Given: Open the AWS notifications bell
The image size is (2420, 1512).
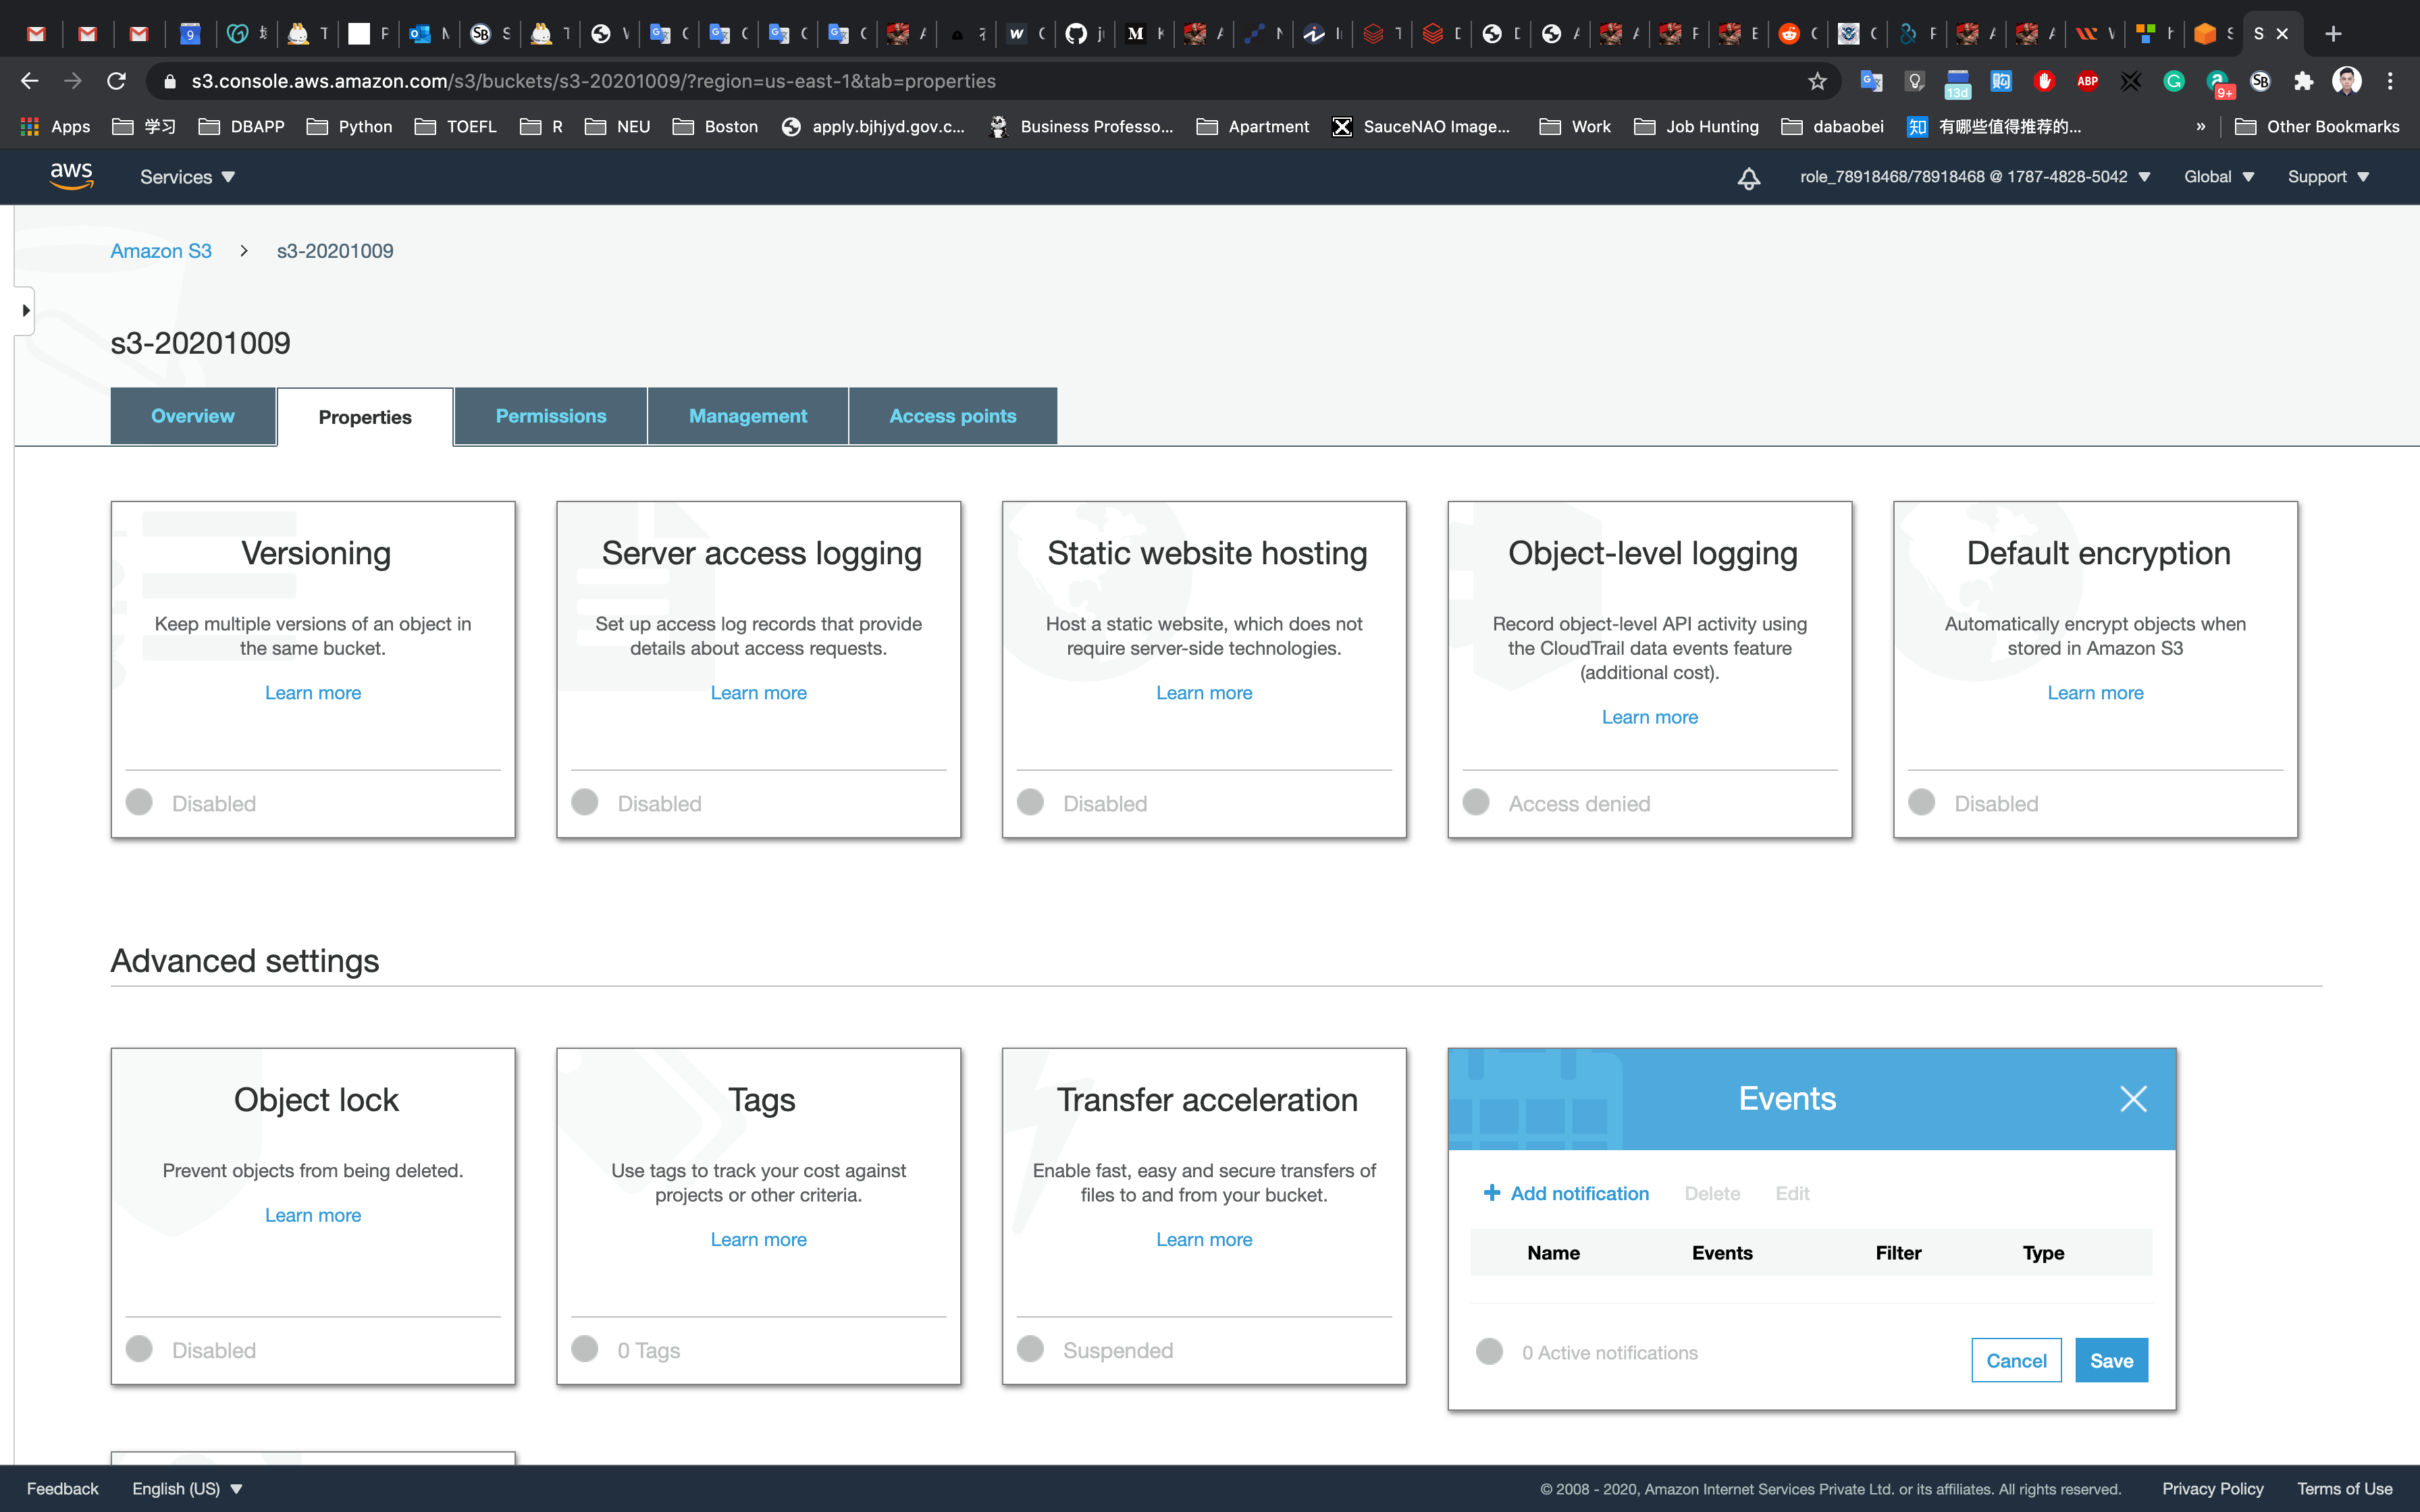Looking at the screenshot, I should 1748,178.
